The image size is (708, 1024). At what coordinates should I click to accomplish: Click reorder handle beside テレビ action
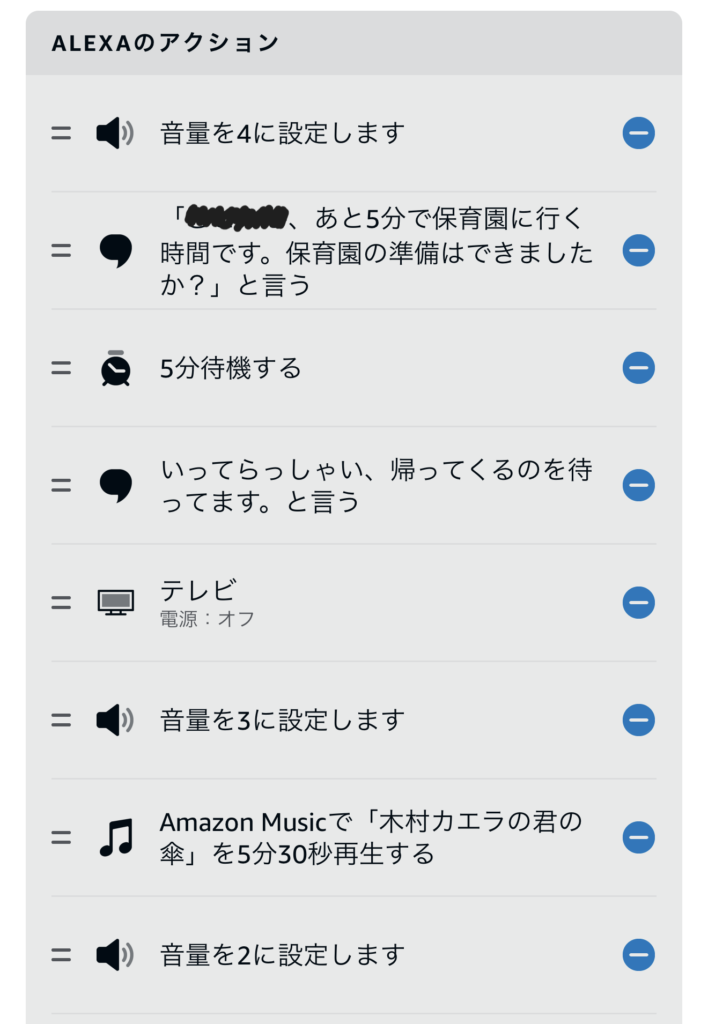tap(62, 602)
